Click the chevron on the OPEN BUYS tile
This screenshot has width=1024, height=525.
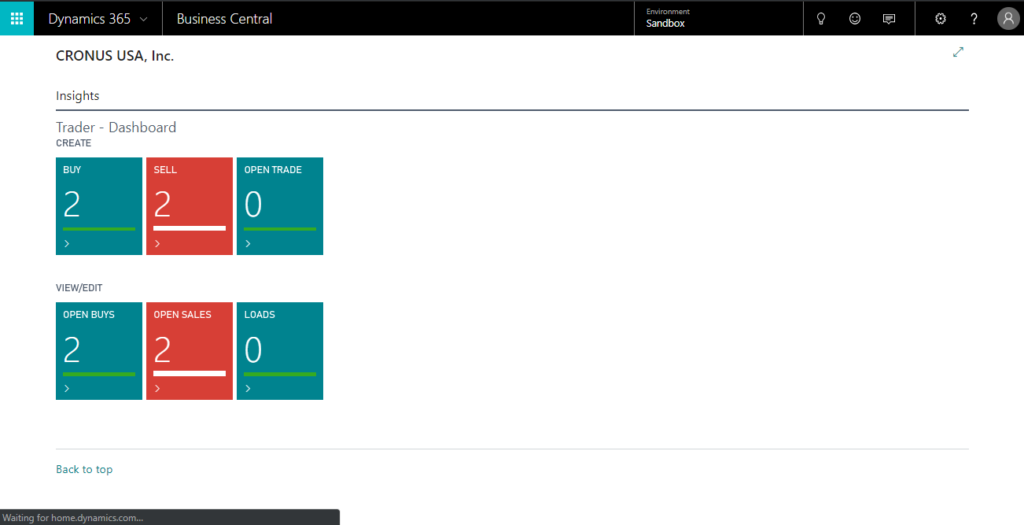pos(67,389)
